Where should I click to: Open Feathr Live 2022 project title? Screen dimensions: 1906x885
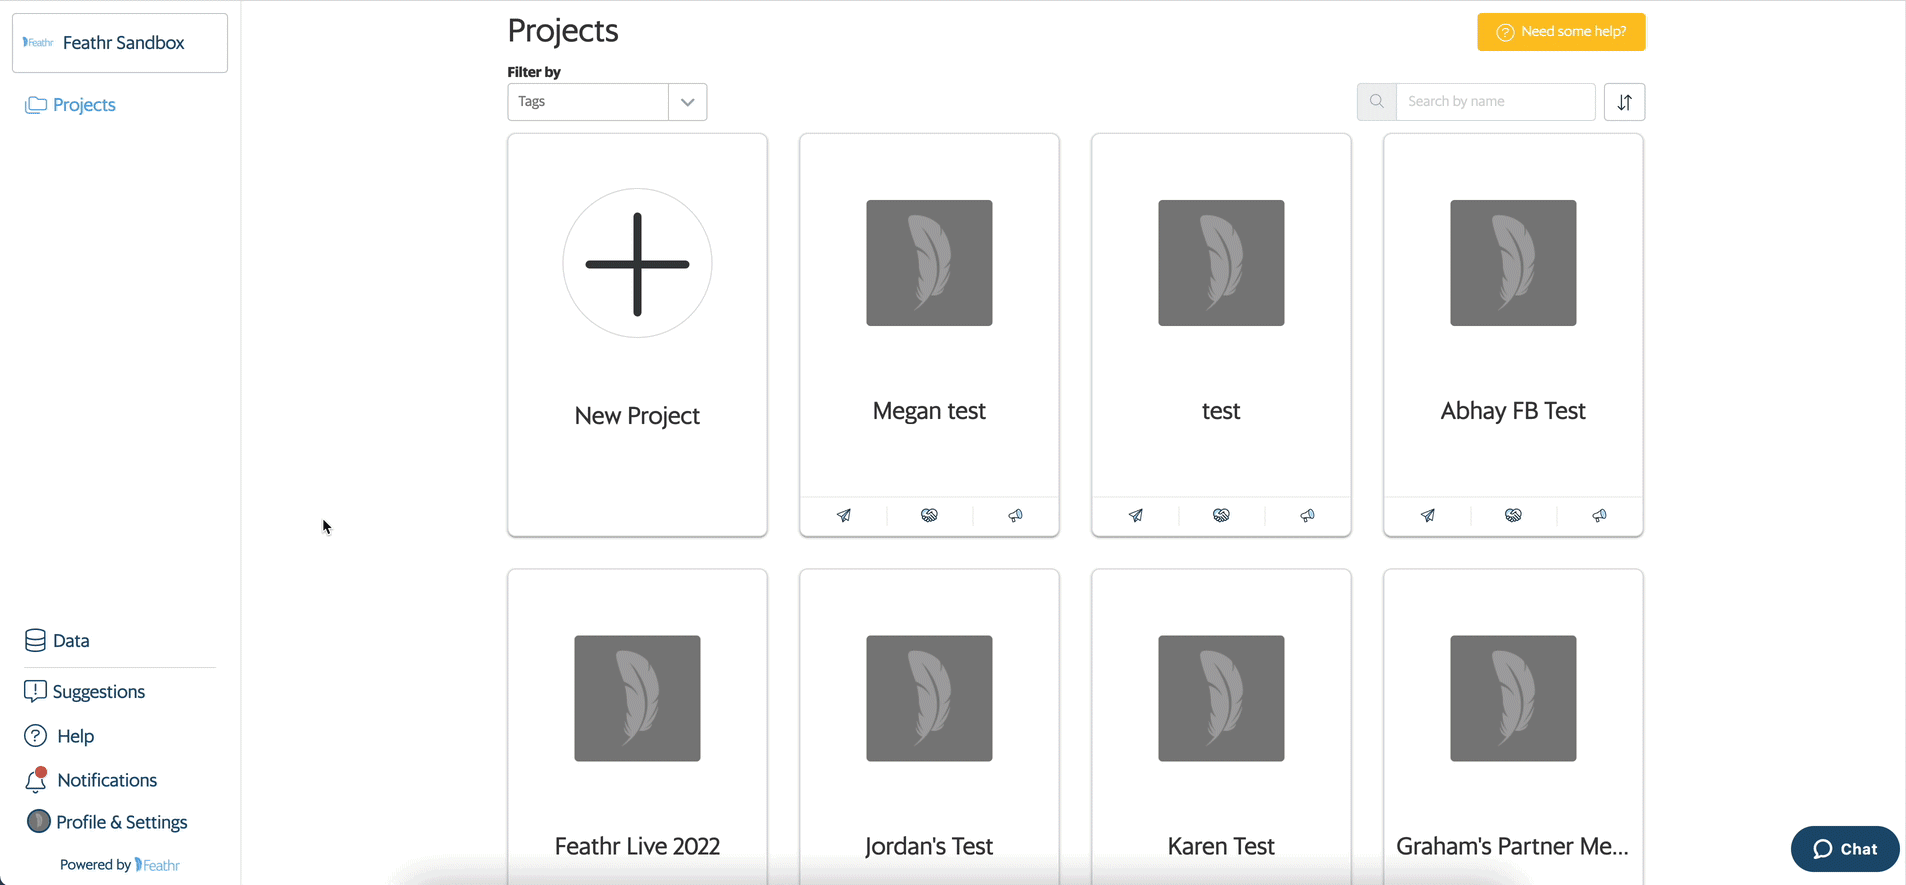point(637,846)
